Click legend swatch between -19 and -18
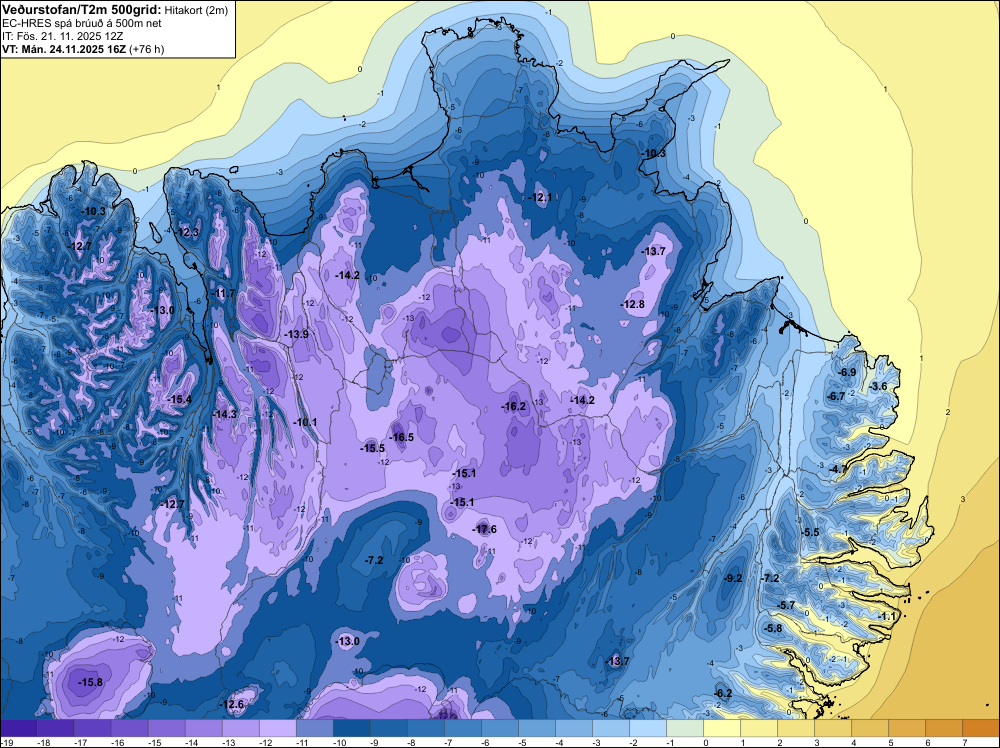The height and width of the screenshot is (748, 1000). pyautogui.click(x=19, y=728)
